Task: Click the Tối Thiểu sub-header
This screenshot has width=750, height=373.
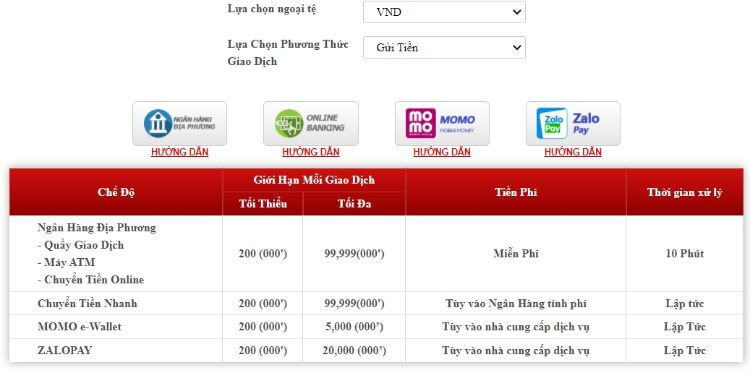Action: 263,203
